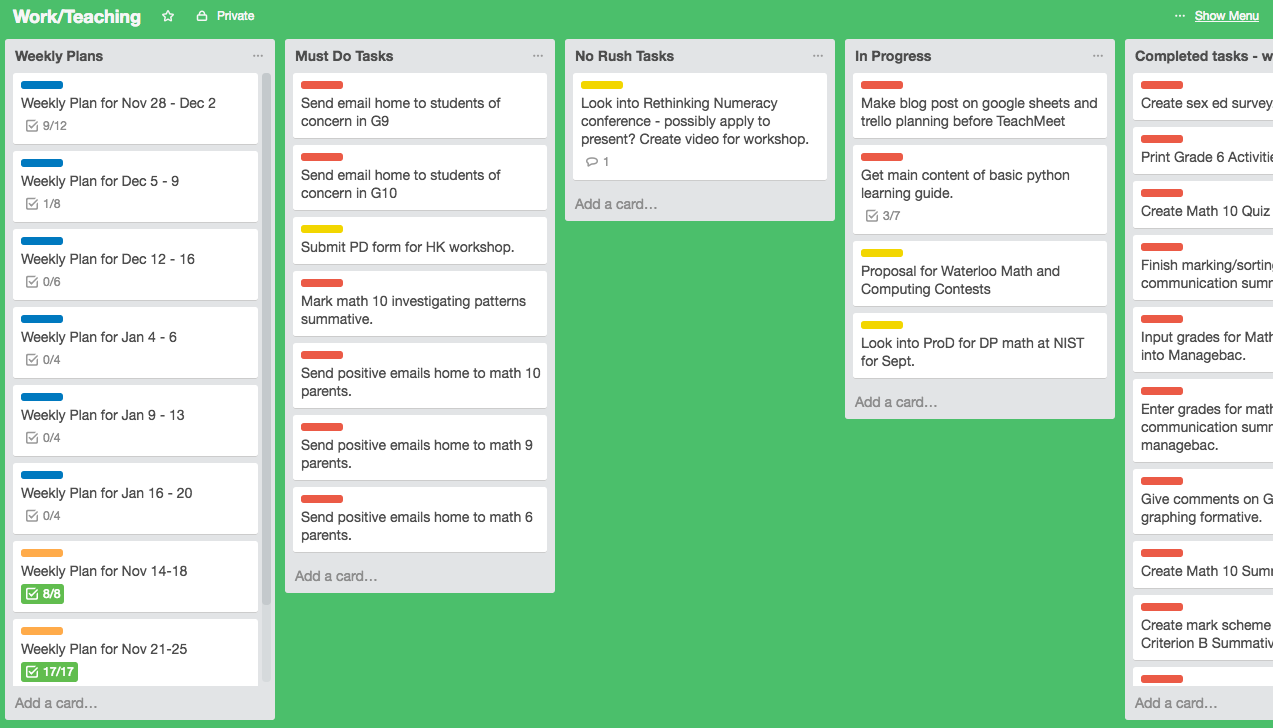Click red label on blog post card

point(882,85)
